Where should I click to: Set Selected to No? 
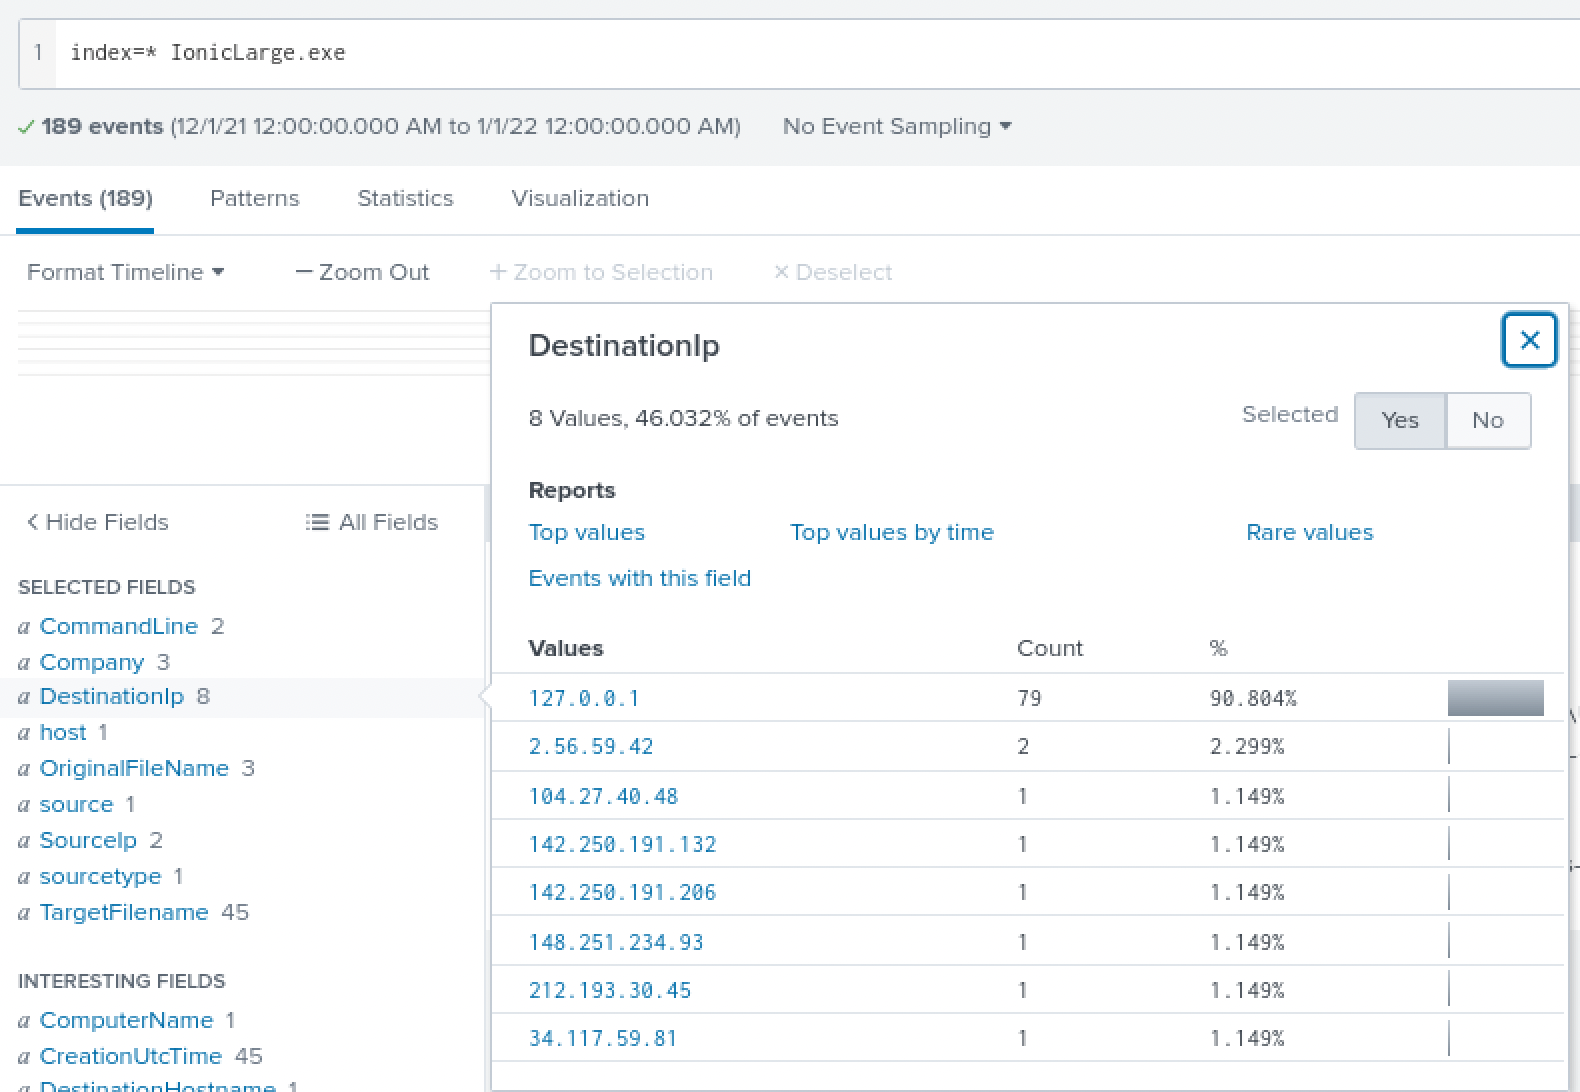1488,420
